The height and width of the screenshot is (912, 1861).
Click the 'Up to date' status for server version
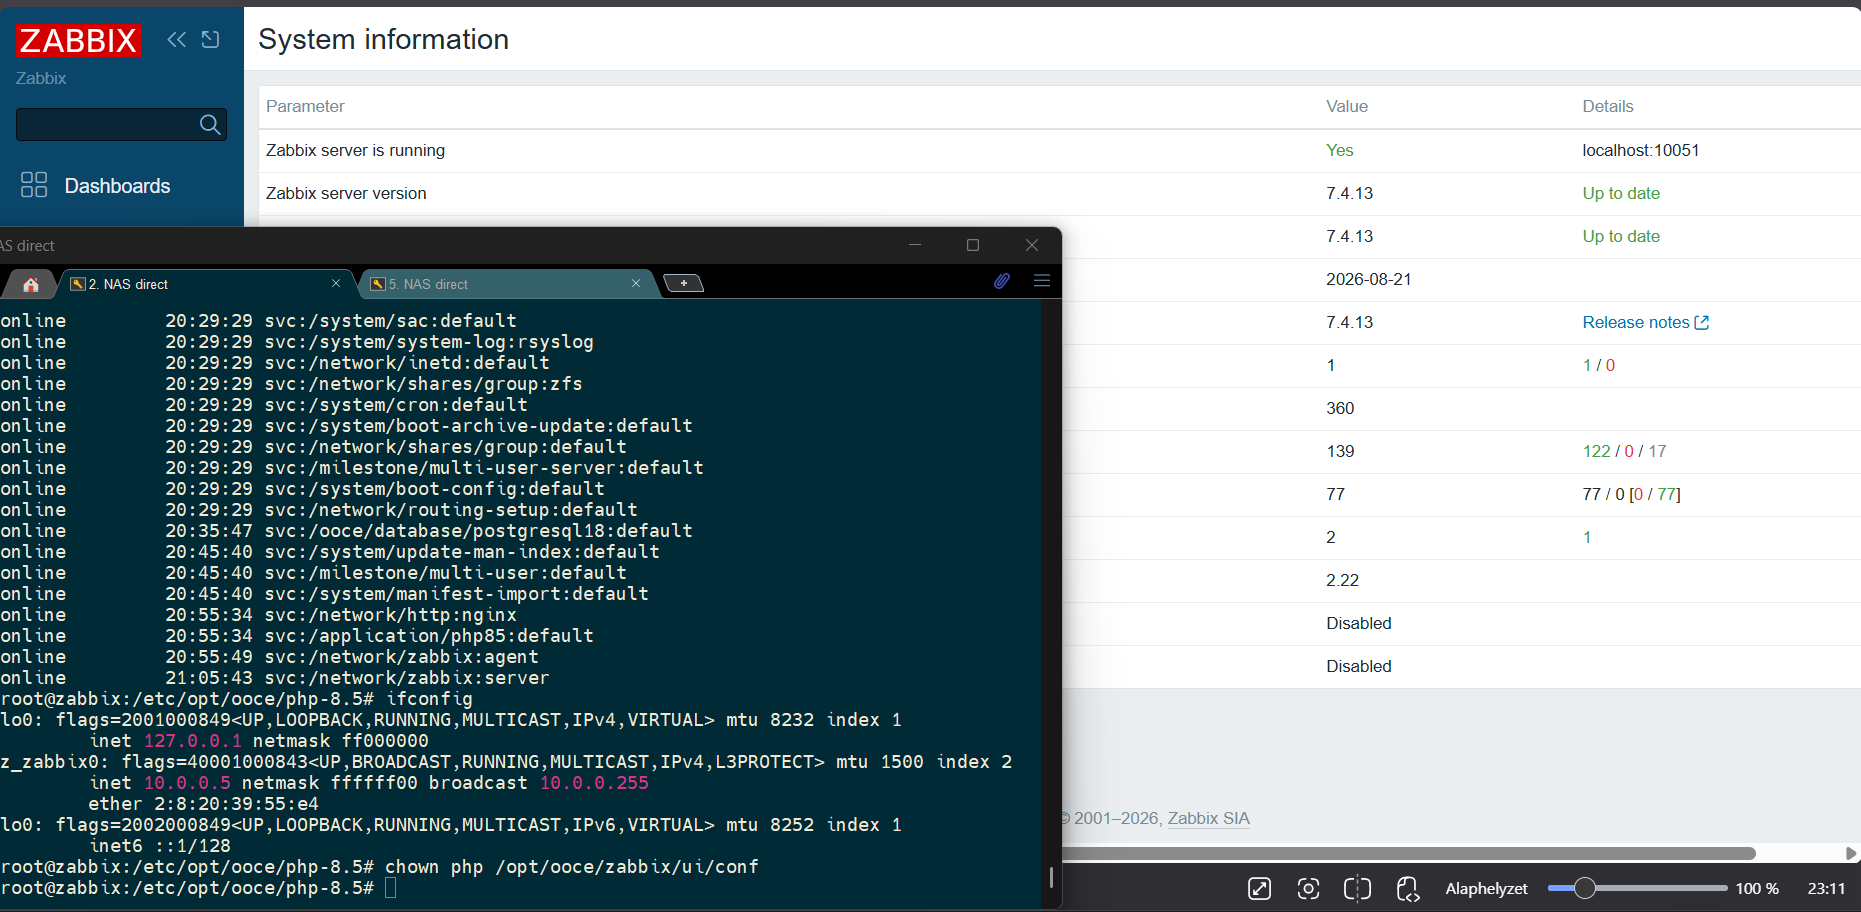pyautogui.click(x=1621, y=193)
